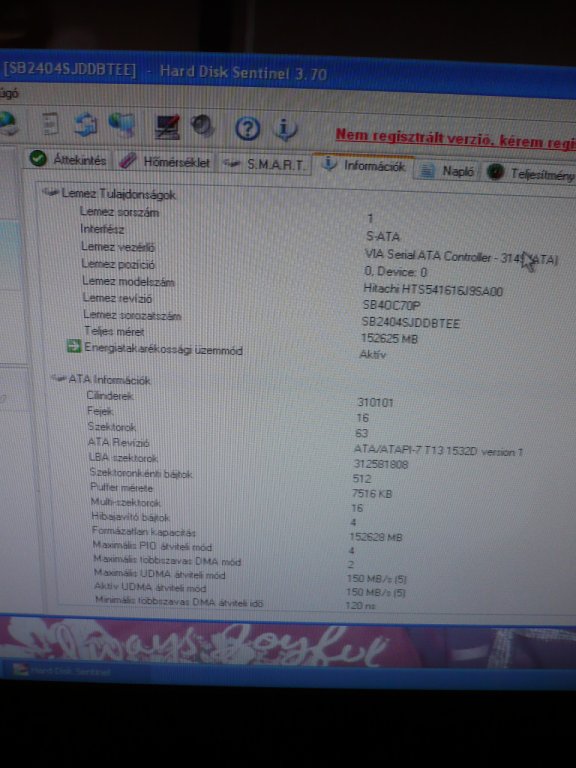The height and width of the screenshot is (768, 576).
Task: Click the Hitachi HTS541616J9SA00 model value
Action: coord(433,289)
